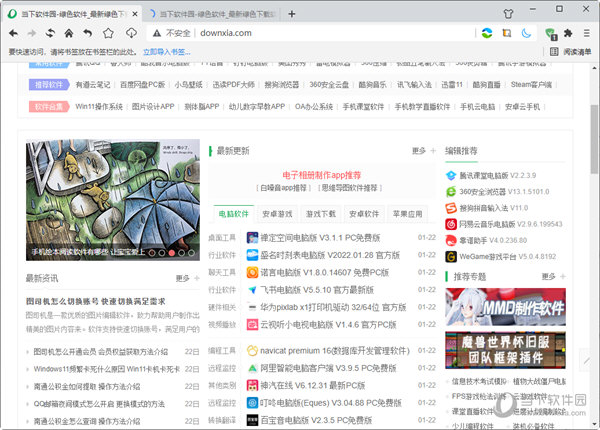Open a new tab with the plus button
Viewport: 600px width, 430px height.
[x=292, y=14]
